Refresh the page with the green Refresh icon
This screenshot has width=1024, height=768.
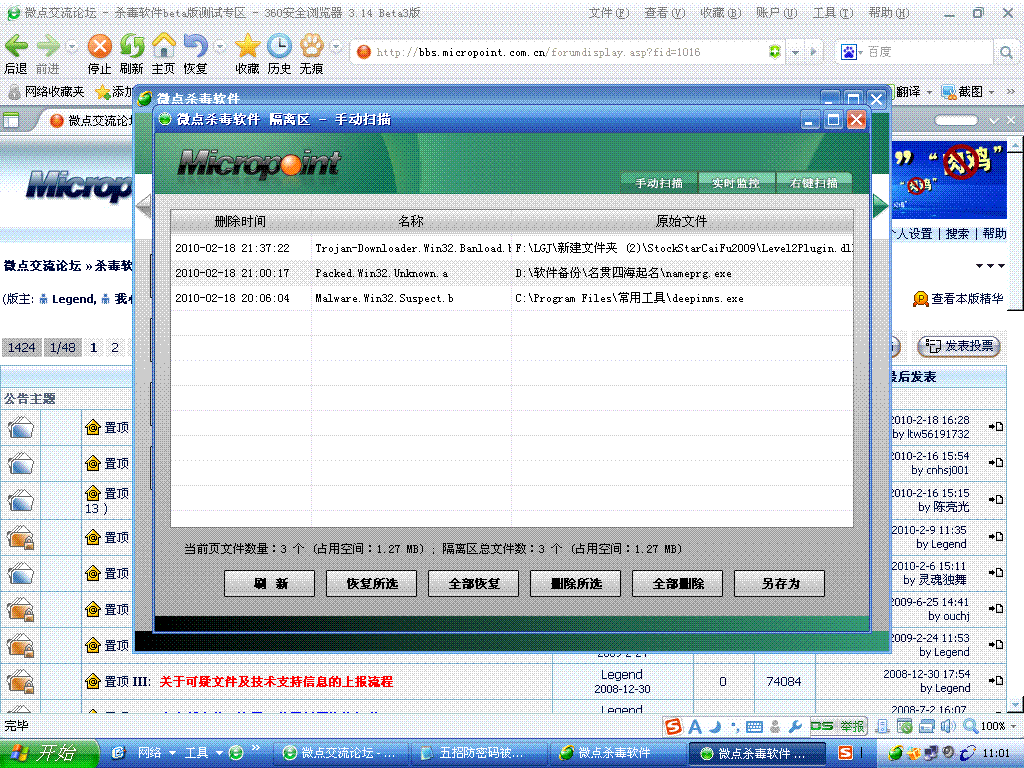coord(131,47)
